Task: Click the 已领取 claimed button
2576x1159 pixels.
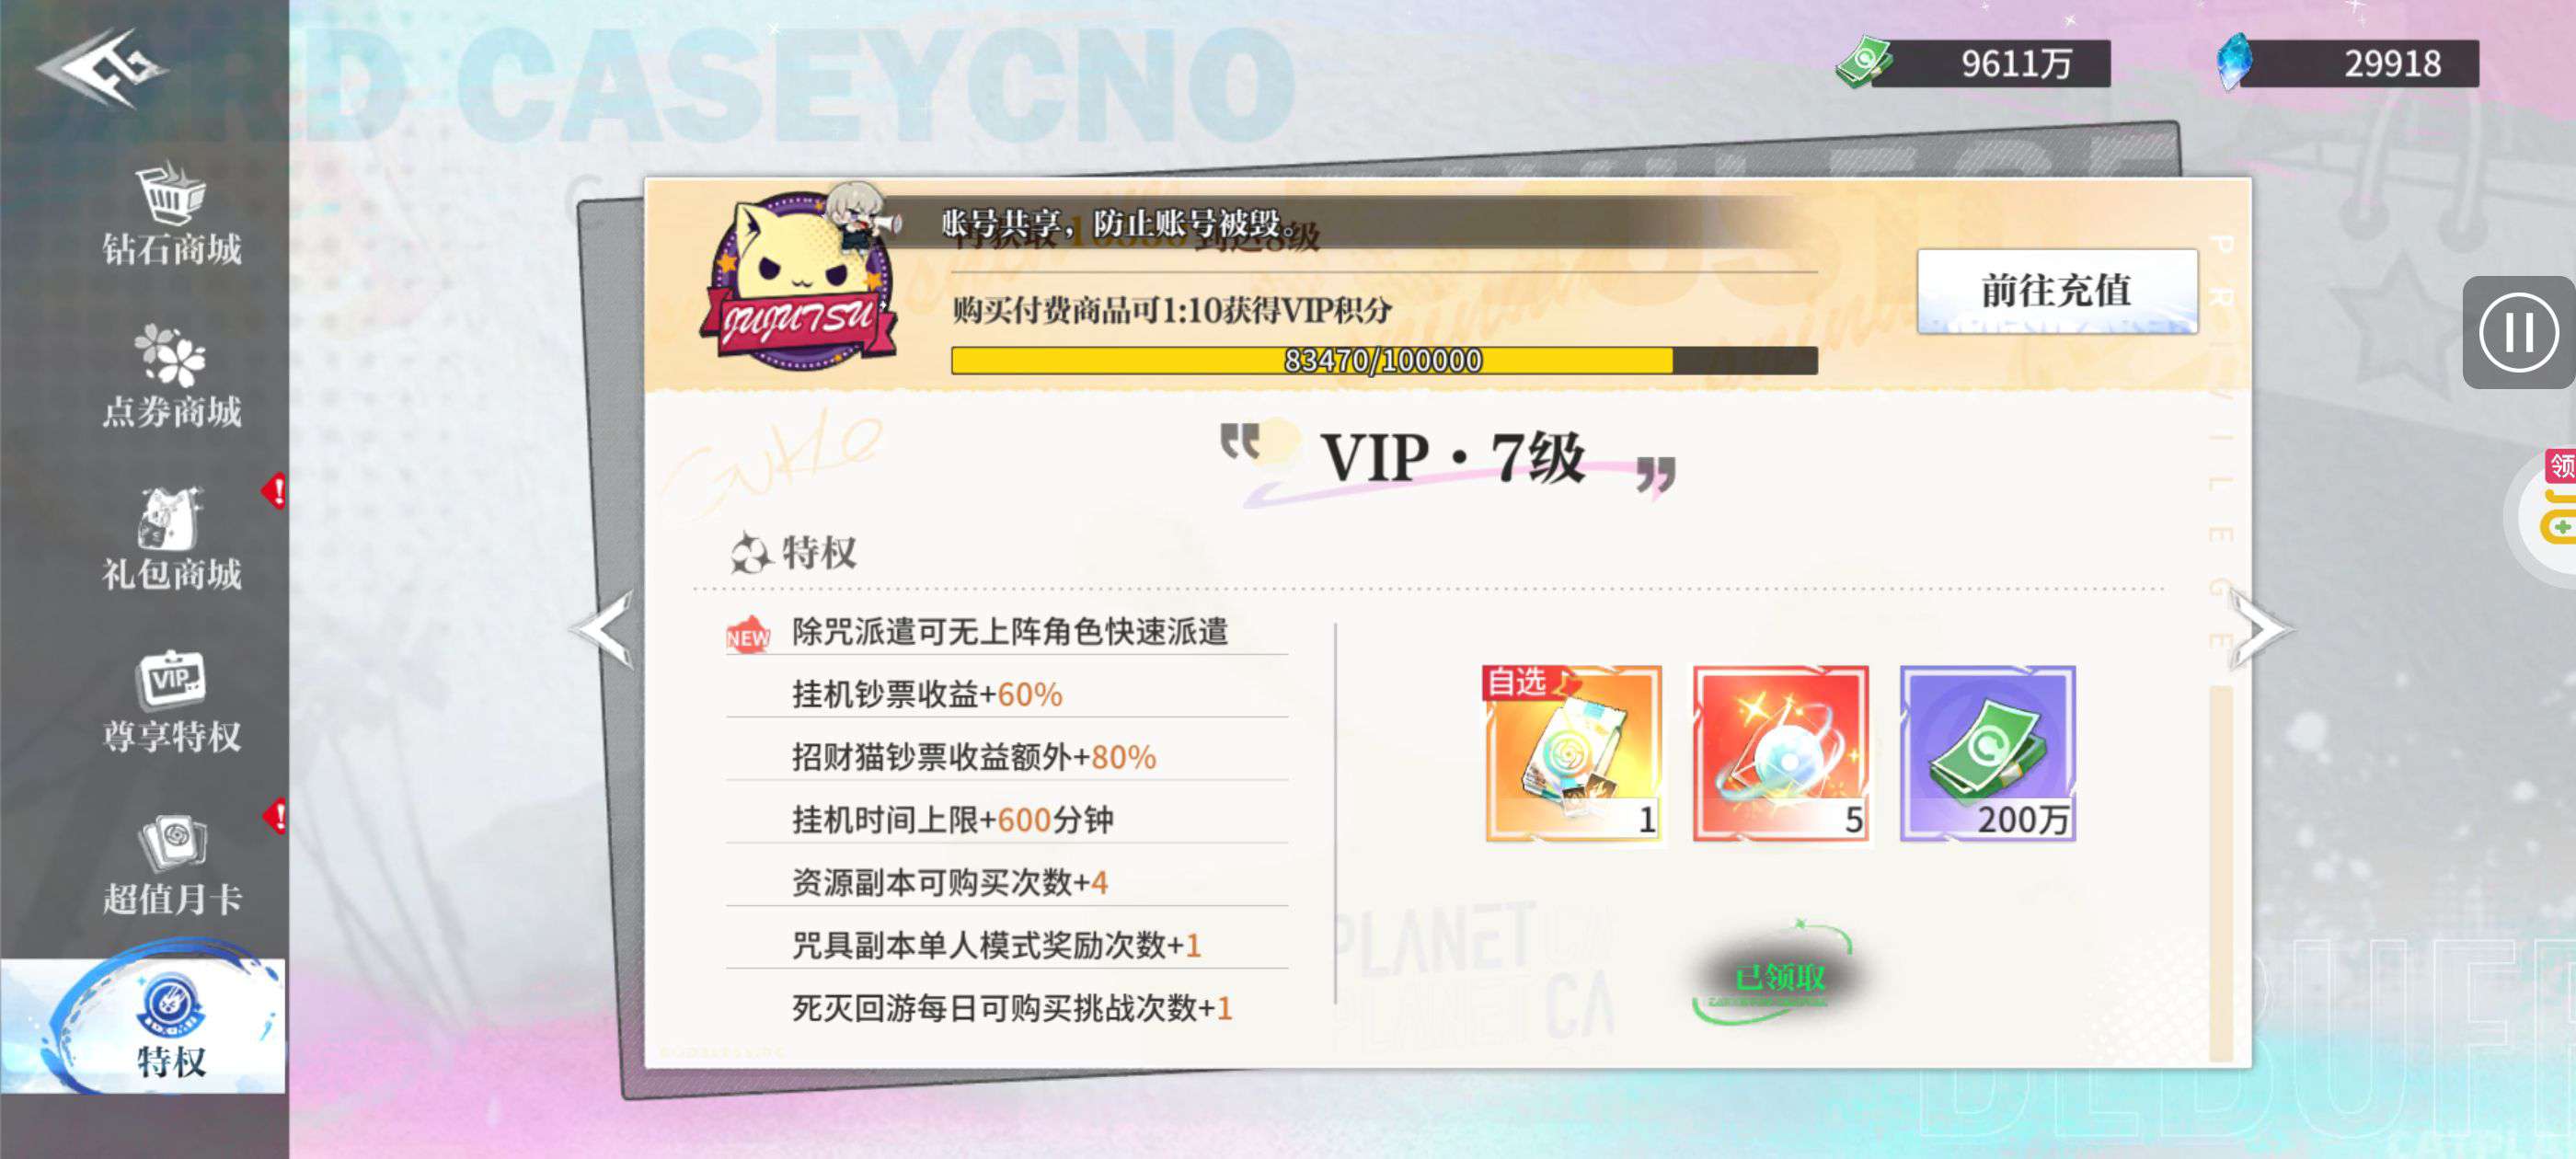Action: (x=1778, y=976)
